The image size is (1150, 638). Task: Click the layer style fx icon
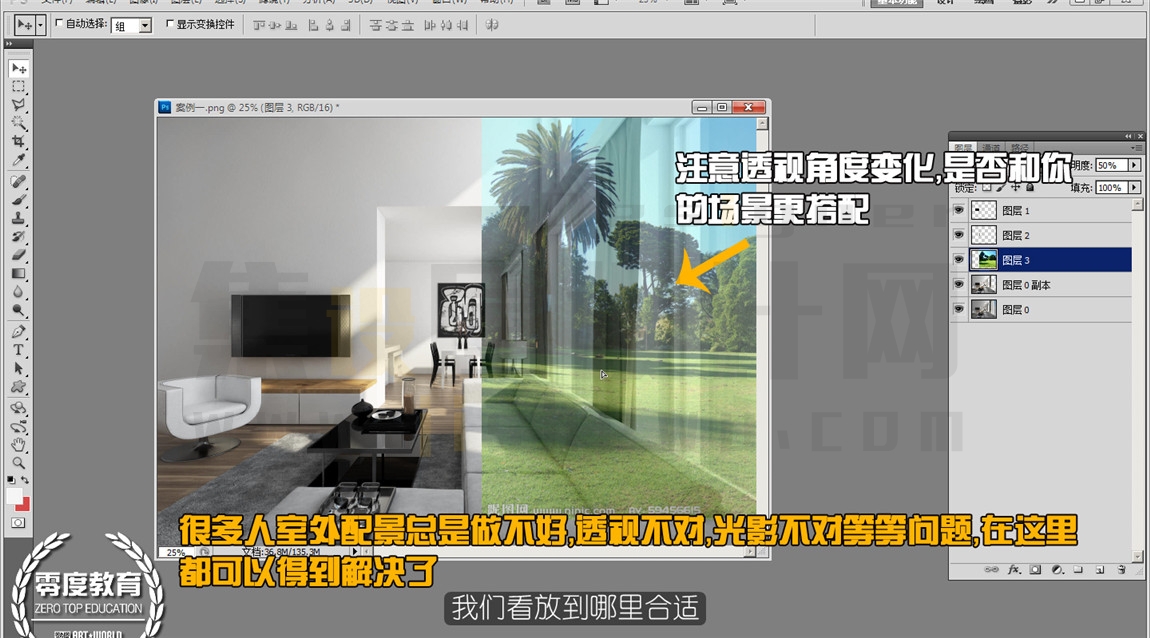point(1014,569)
